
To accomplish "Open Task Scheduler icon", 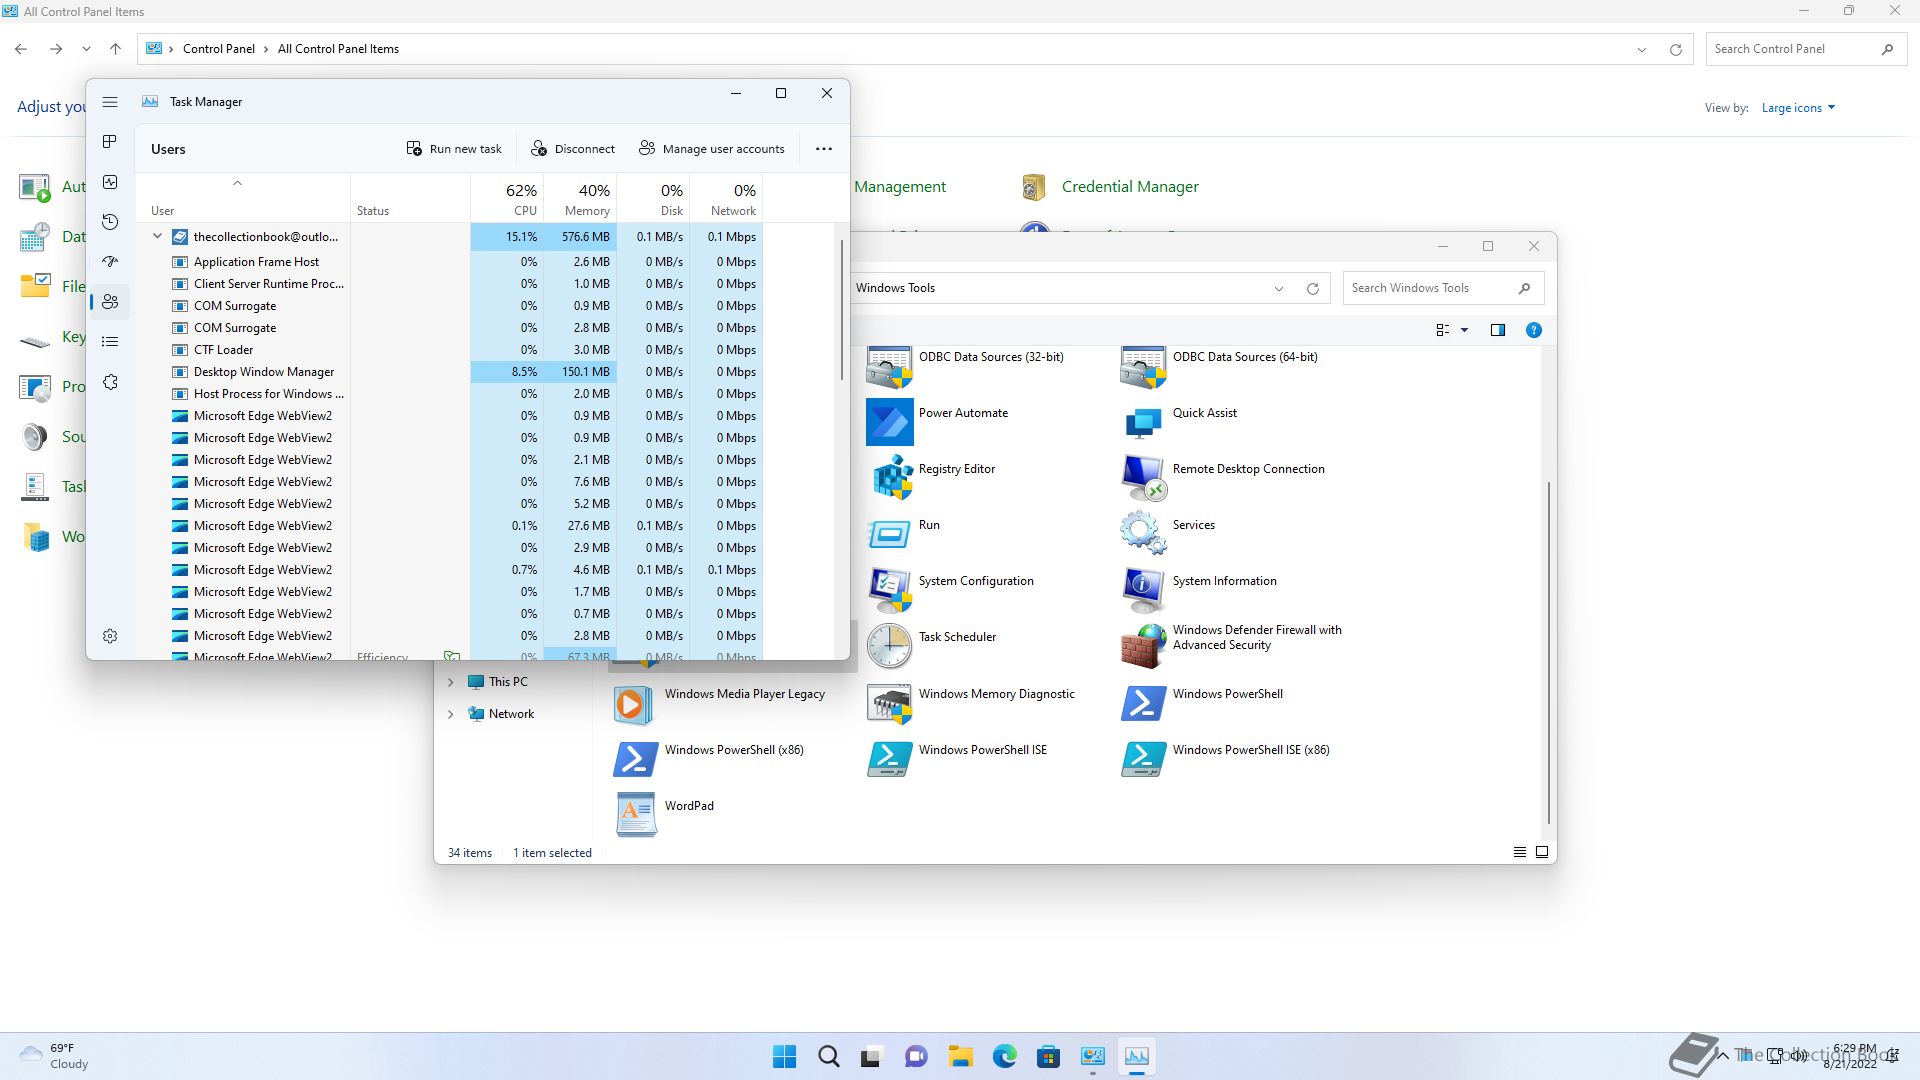I will tap(889, 646).
